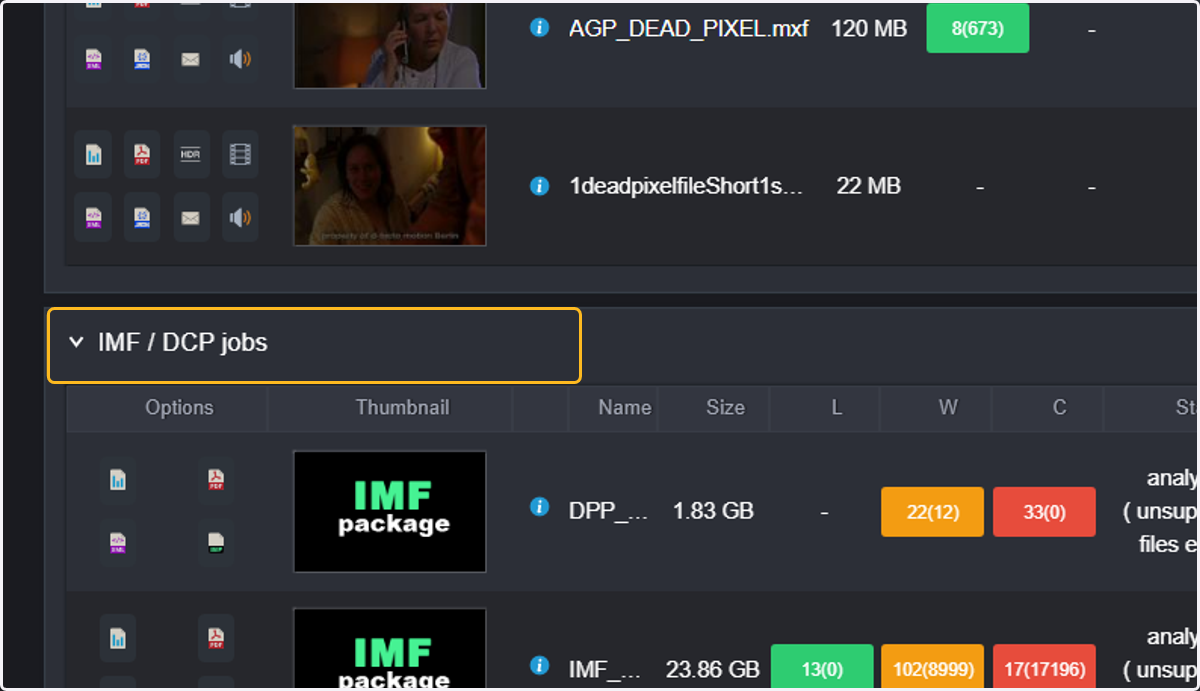
Task: Open the IMF package thumbnail for 23.86 GB job
Action: [x=390, y=650]
